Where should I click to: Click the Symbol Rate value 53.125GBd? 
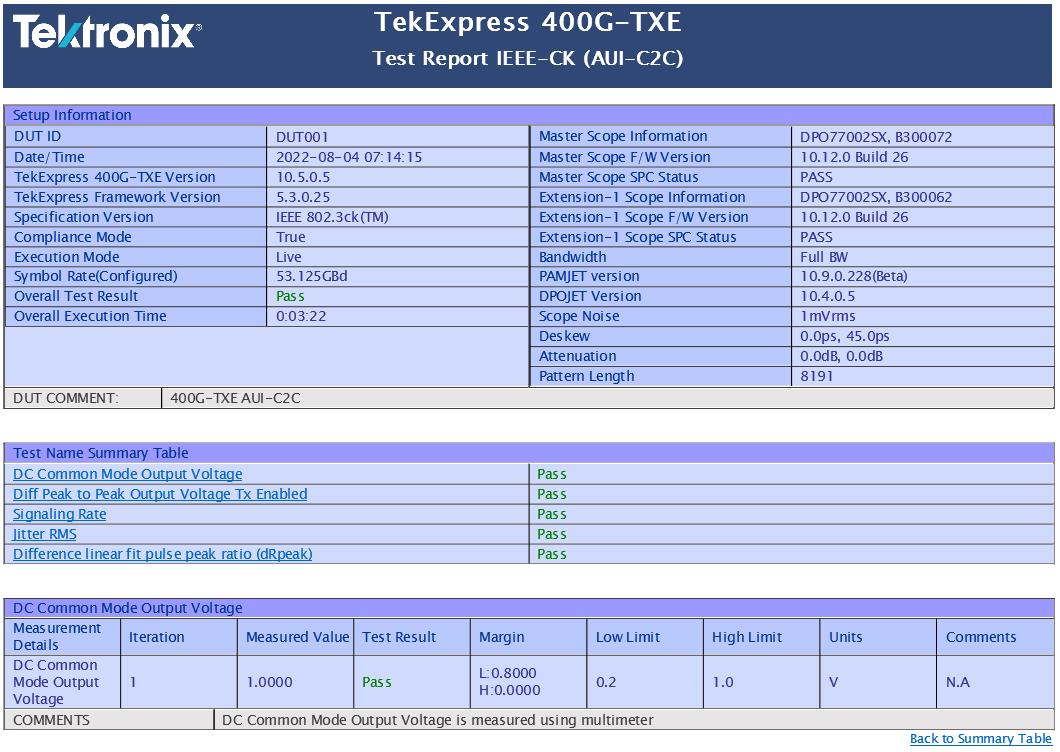(312, 276)
